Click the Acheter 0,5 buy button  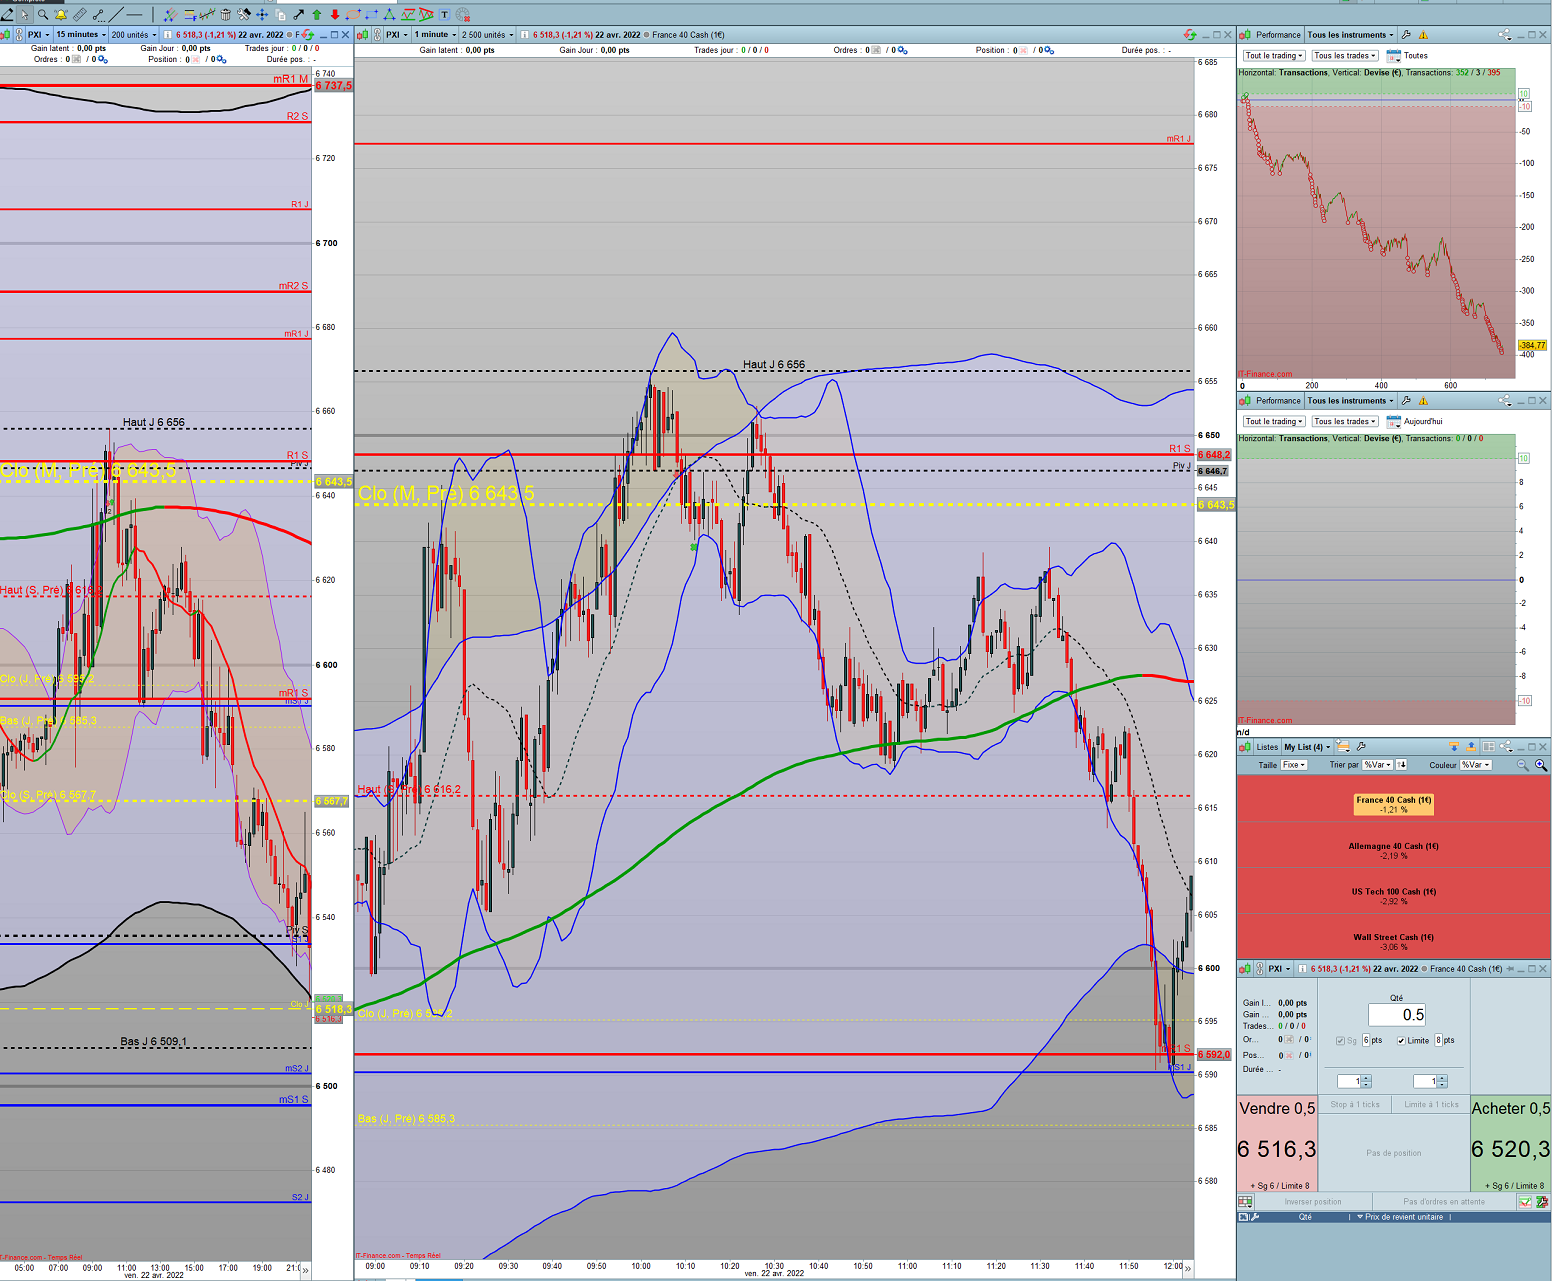pos(1511,1143)
